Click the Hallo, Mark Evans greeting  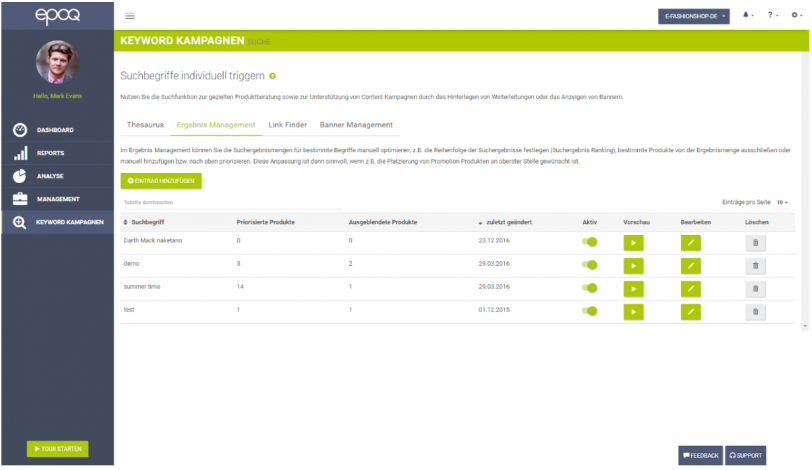(x=57, y=96)
